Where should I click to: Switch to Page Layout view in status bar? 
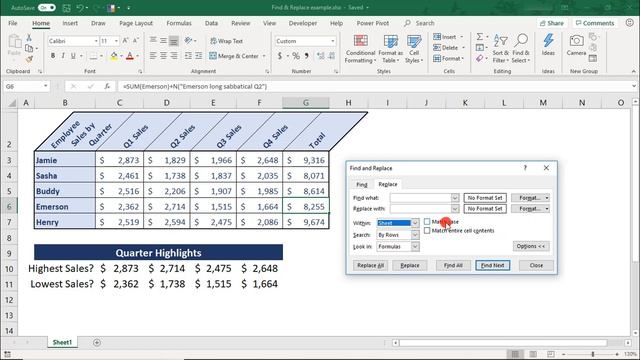[x=533, y=354]
